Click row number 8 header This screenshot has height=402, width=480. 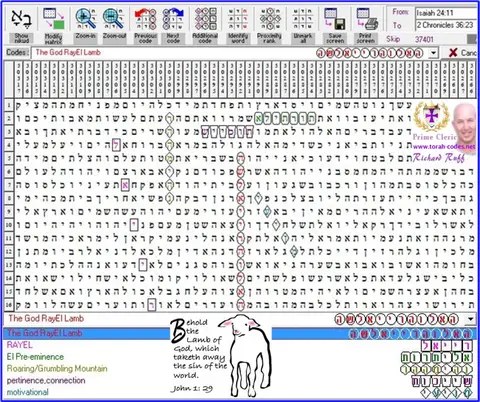click(9, 198)
